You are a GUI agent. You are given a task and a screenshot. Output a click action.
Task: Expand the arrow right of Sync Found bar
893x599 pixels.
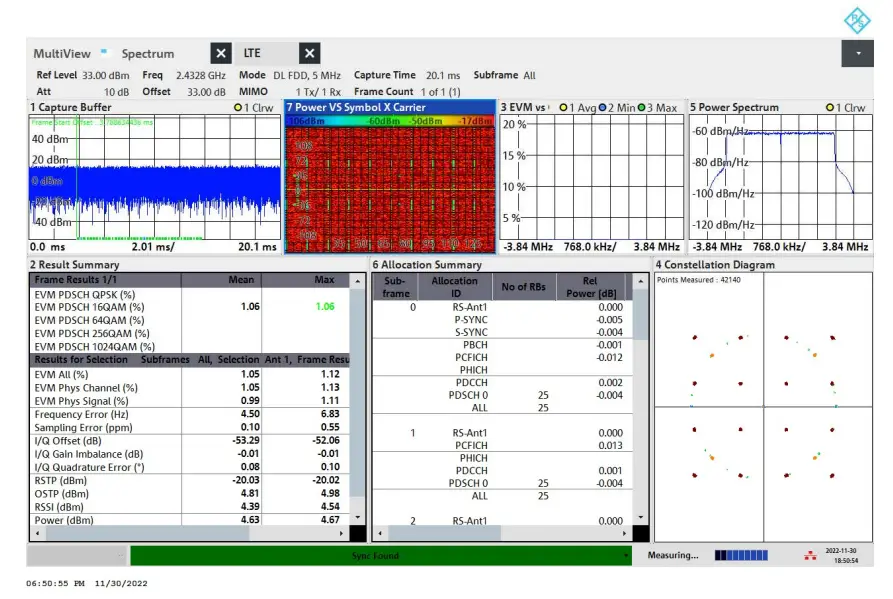click(626, 556)
